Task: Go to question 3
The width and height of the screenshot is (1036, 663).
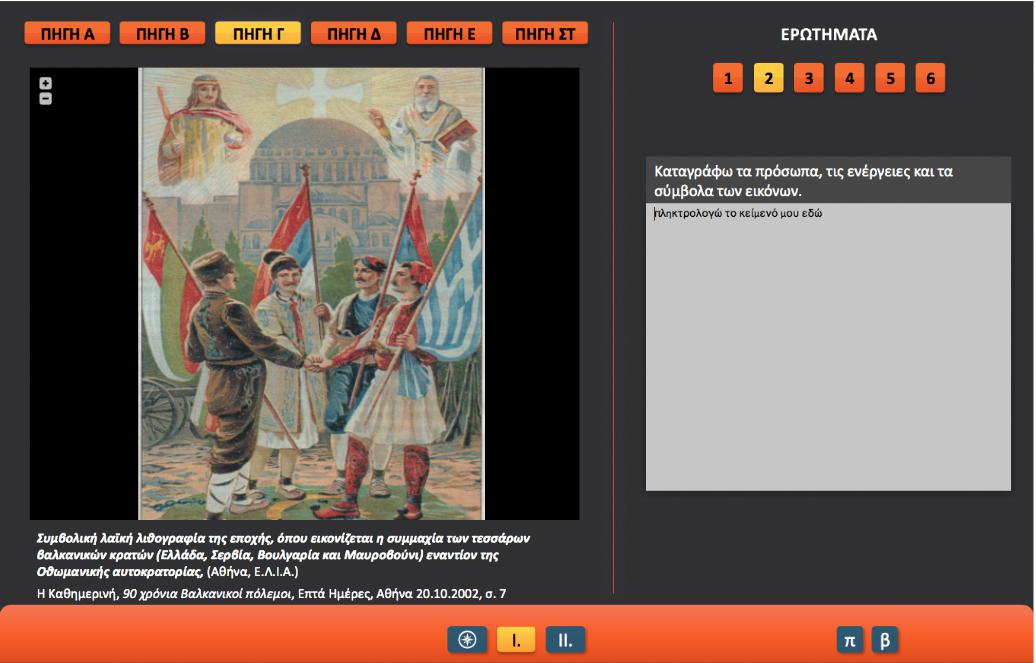Action: coord(809,79)
